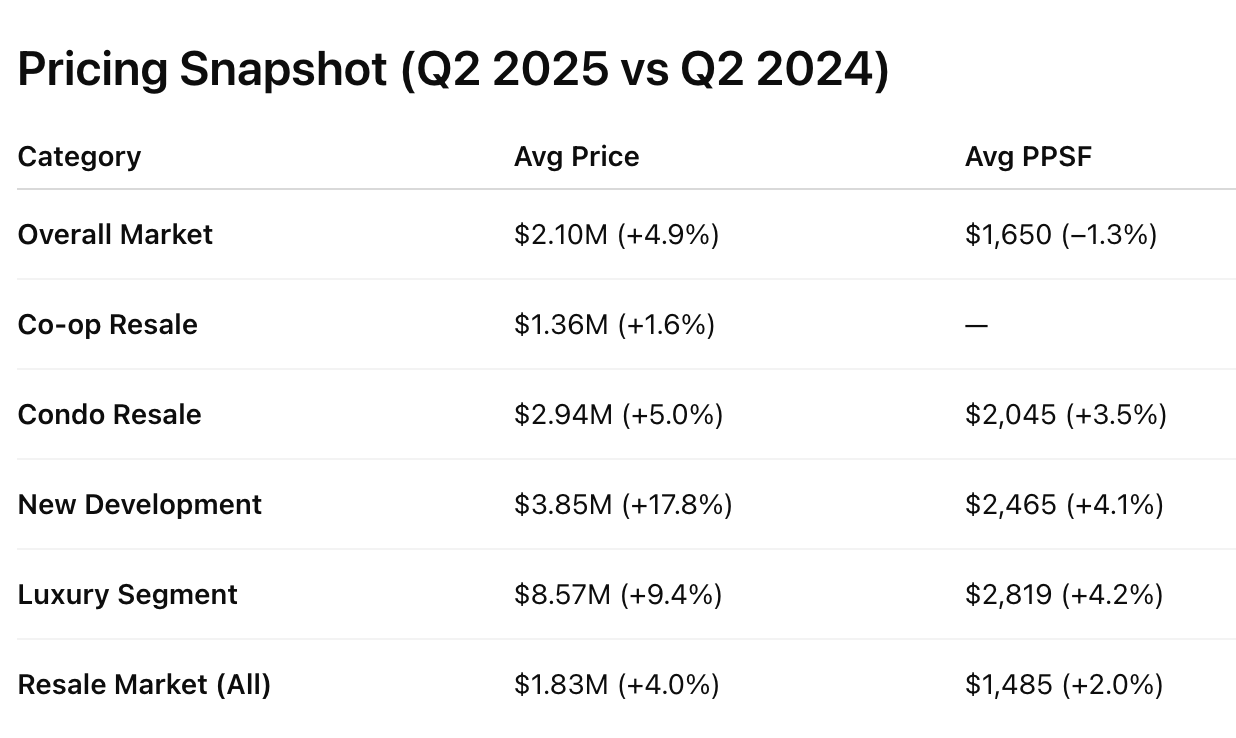Click the Co-op Resale row label

click(107, 325)
